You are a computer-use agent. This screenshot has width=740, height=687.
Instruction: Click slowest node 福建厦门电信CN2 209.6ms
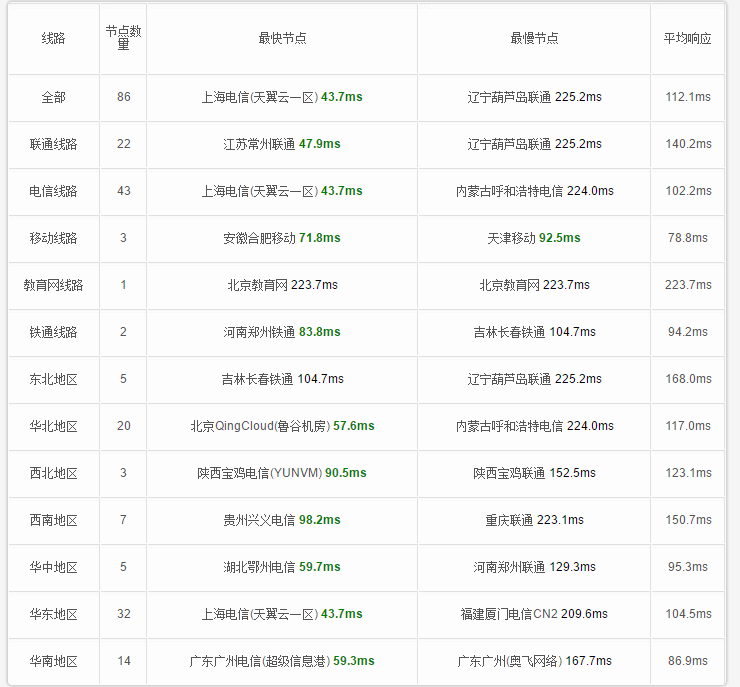pos(534,614)
